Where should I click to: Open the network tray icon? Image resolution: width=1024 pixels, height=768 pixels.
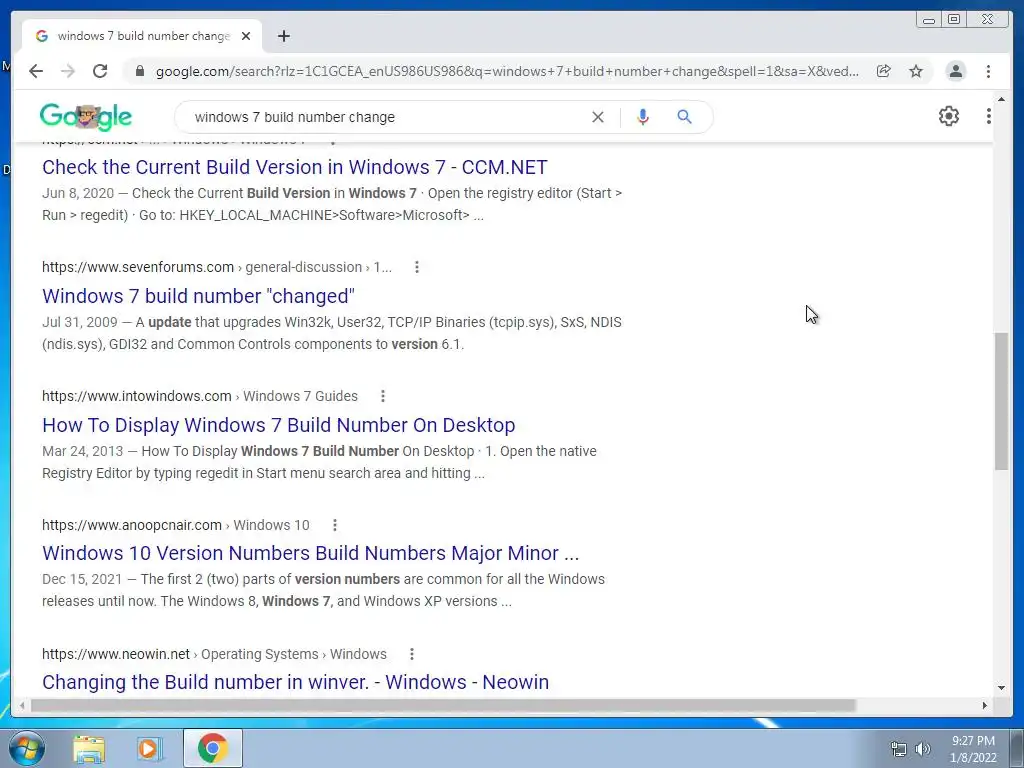(x=899, y=749)
